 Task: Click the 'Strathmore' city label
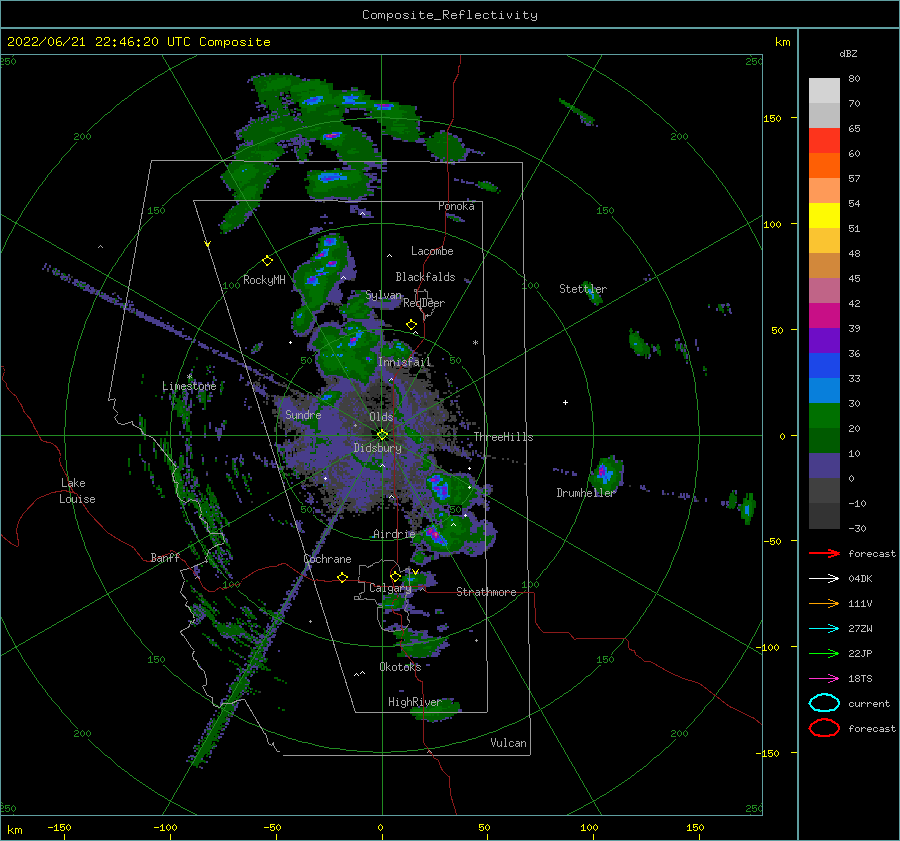tap(486, 592)
